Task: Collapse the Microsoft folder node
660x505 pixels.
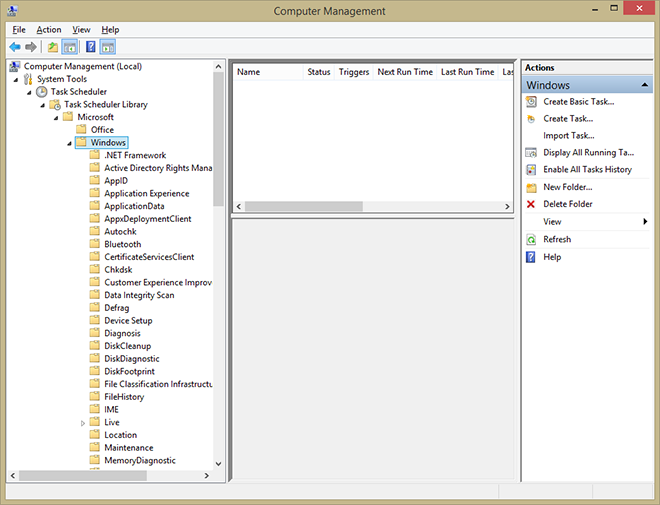Action: [56, 118]
